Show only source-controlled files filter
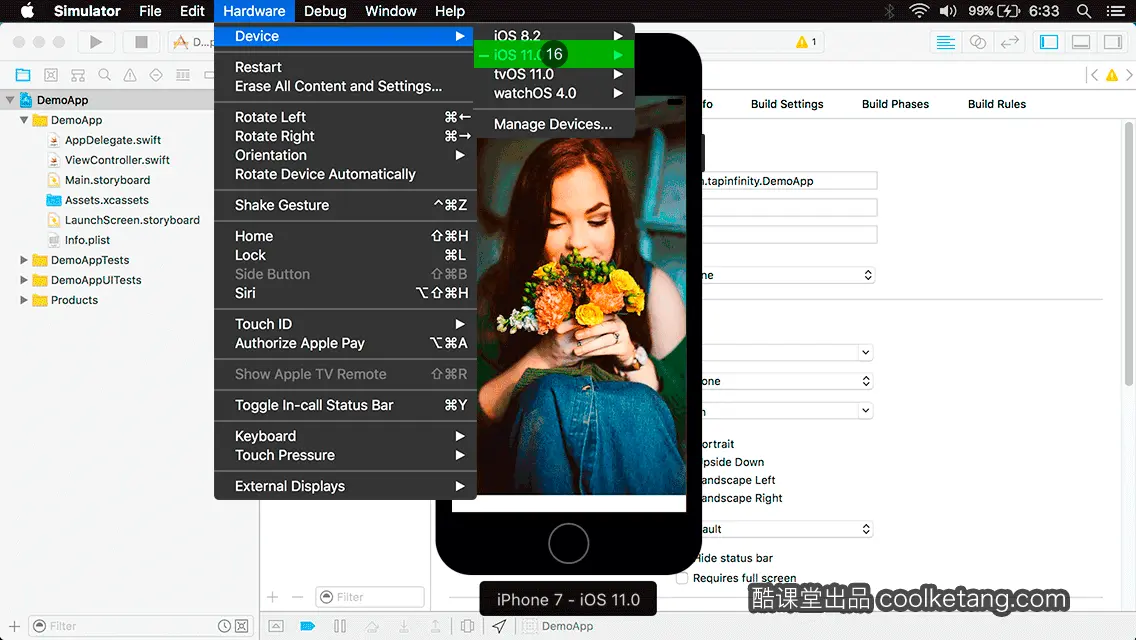Viewport: 1136px width, 640px height. coord(242,626)
